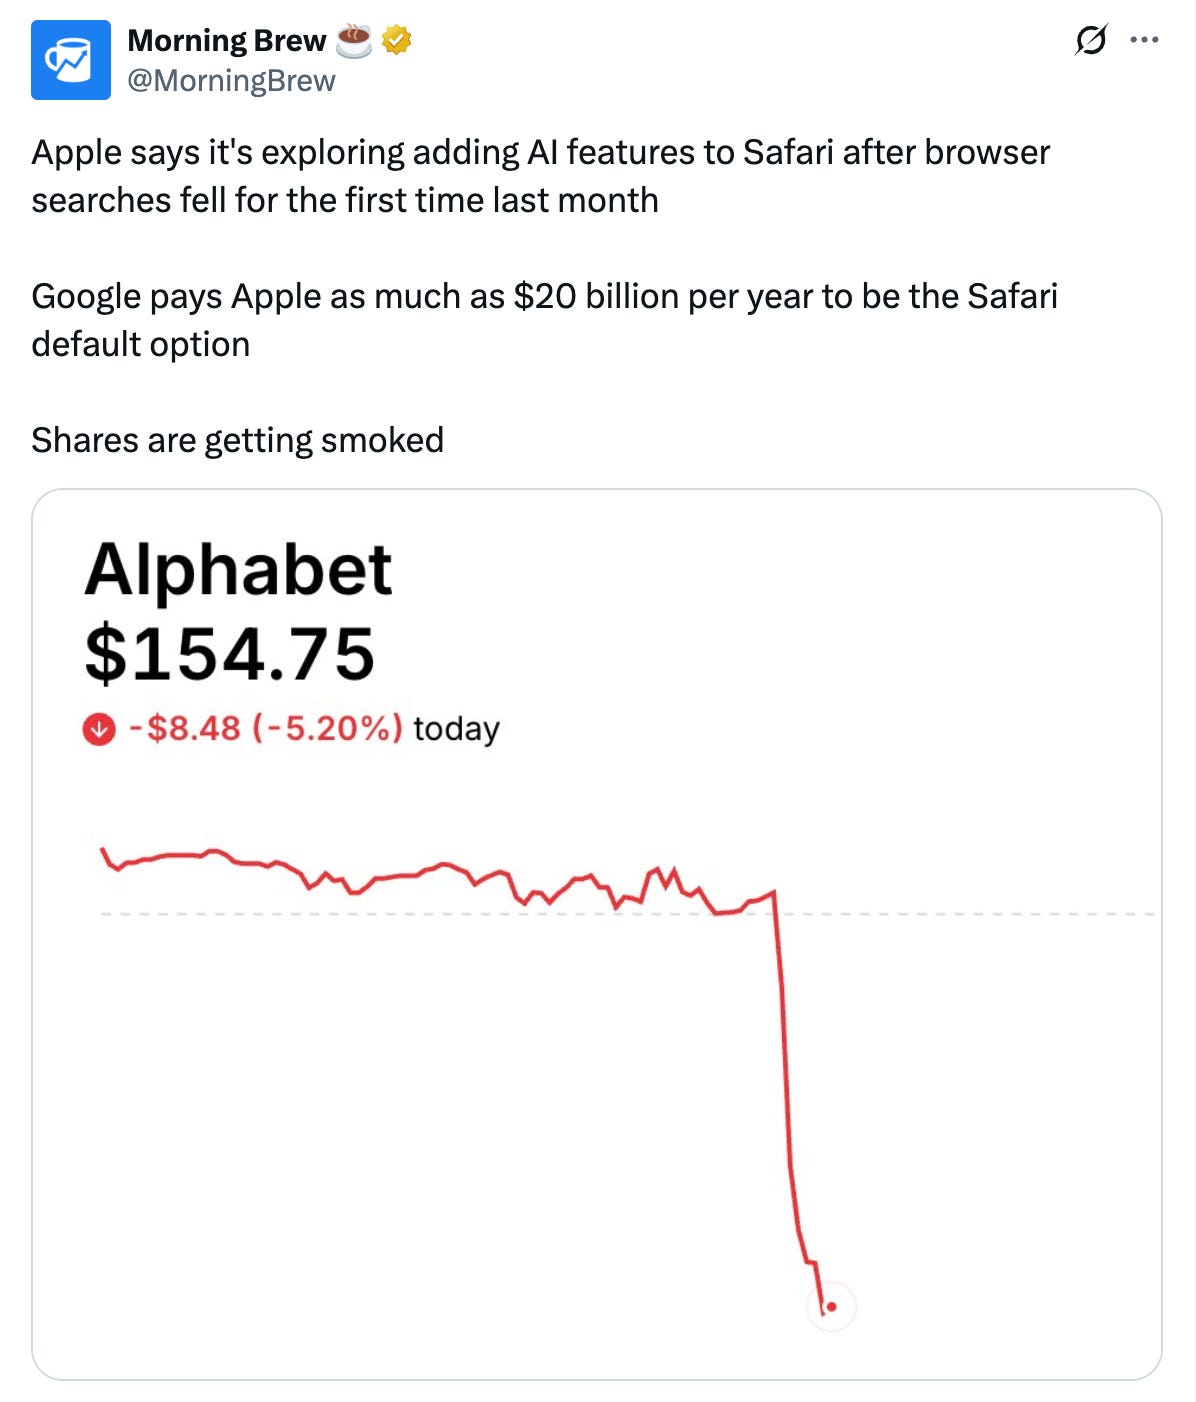
Task: Click the -$8.48 (-5.20%) change label
Action: [266, 728]
